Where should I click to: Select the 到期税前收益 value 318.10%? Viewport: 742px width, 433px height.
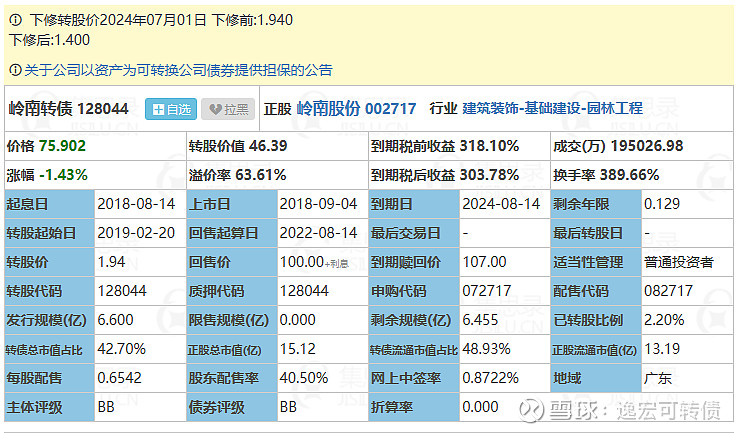(x=489, y=146)
